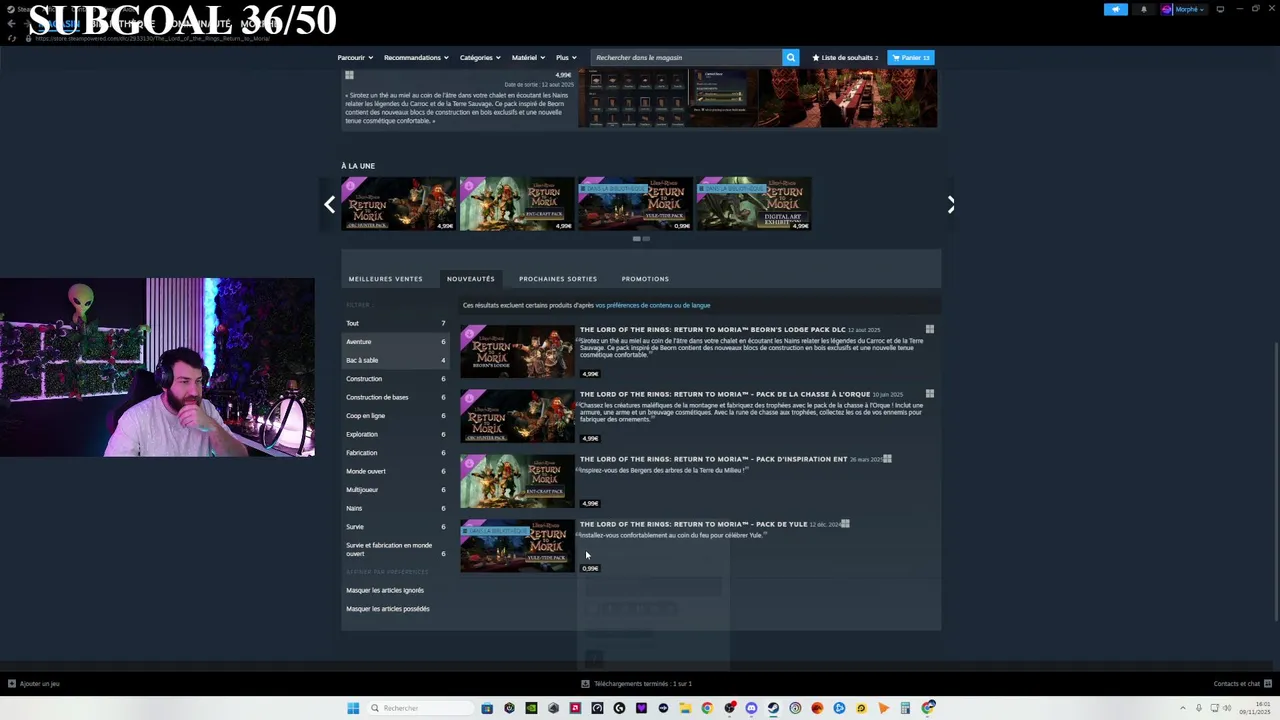Image resolution: width=1280 pixels, height=720 pixels.
Task: Click Windows platform icon on Beorn's Lodge row
Action: pyautogui.click(x=930, y=329)
